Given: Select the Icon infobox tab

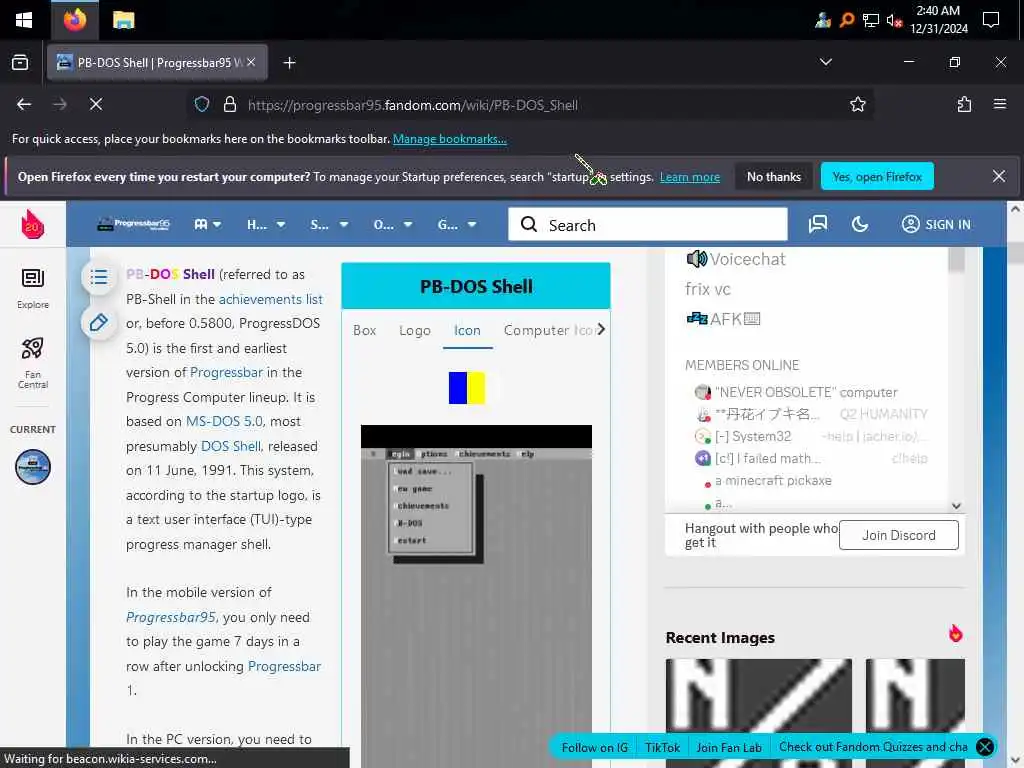Looking at the screenshot, I should 467,330.
